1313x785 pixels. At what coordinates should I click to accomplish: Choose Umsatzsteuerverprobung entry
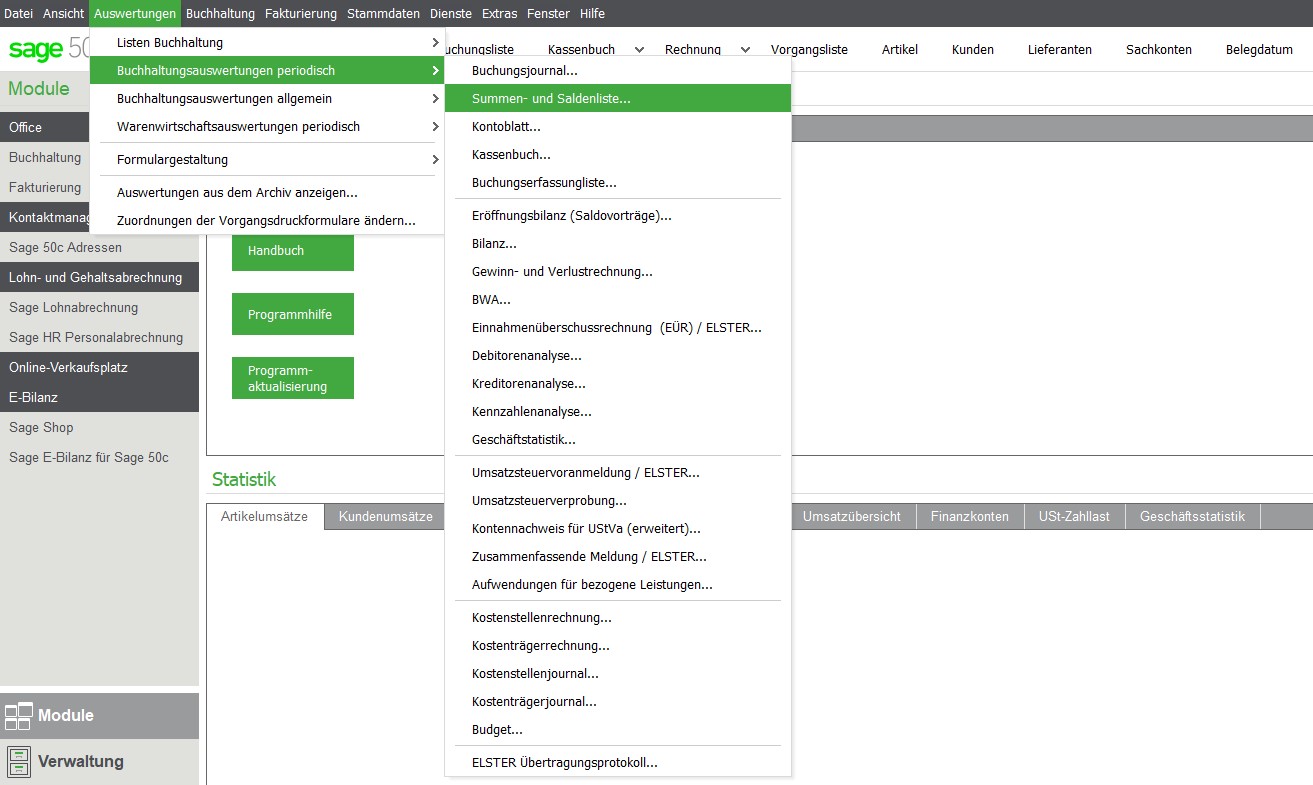[618, 500]
